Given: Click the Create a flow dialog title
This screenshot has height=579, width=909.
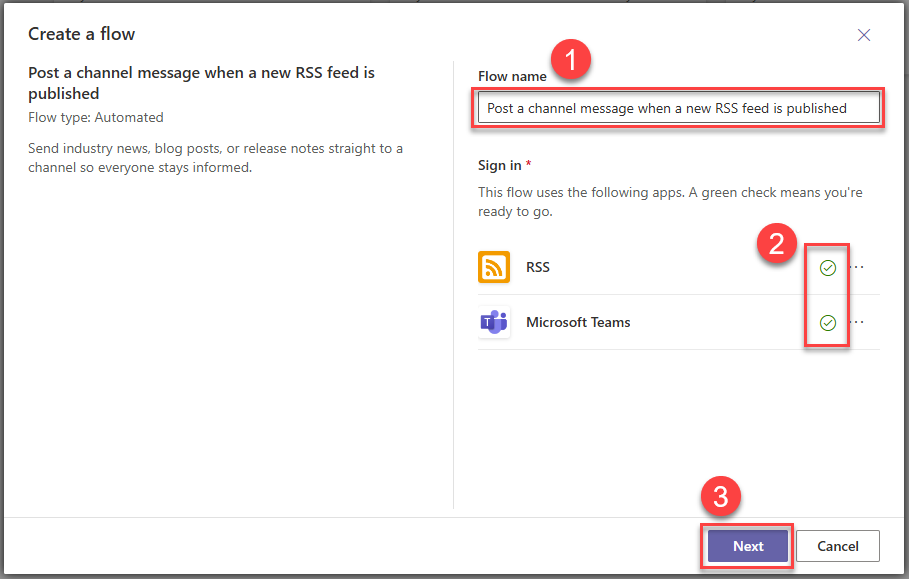Looking at the screenshot, I should coord(81,34).
